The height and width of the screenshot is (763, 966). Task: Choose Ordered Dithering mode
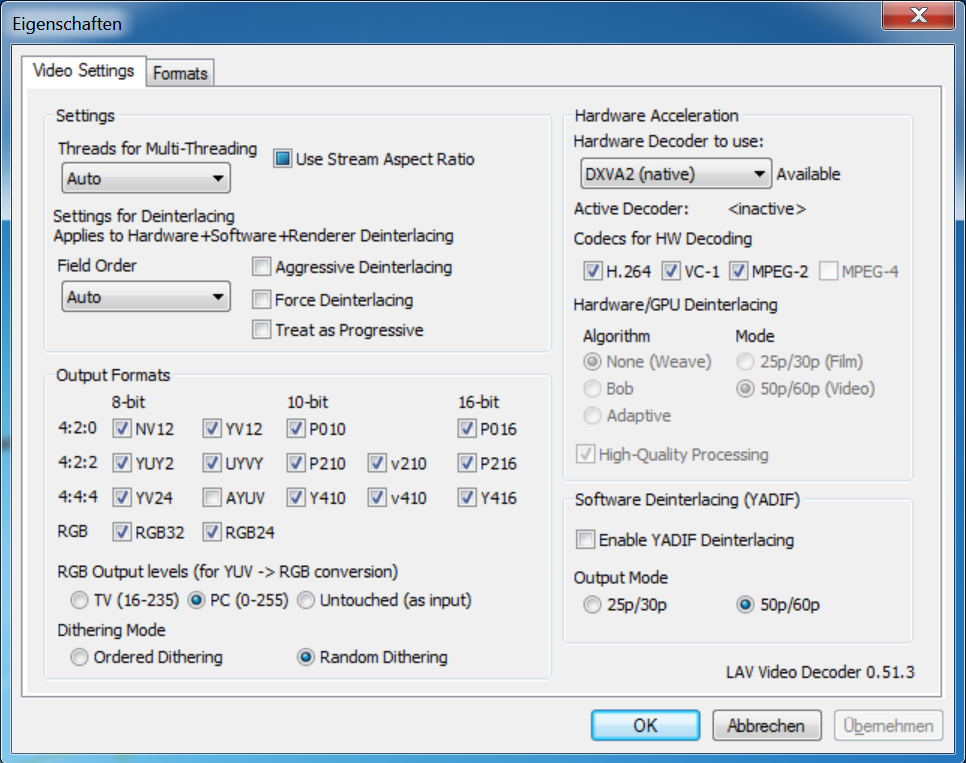pyautogui.click(x=79, y=658)
